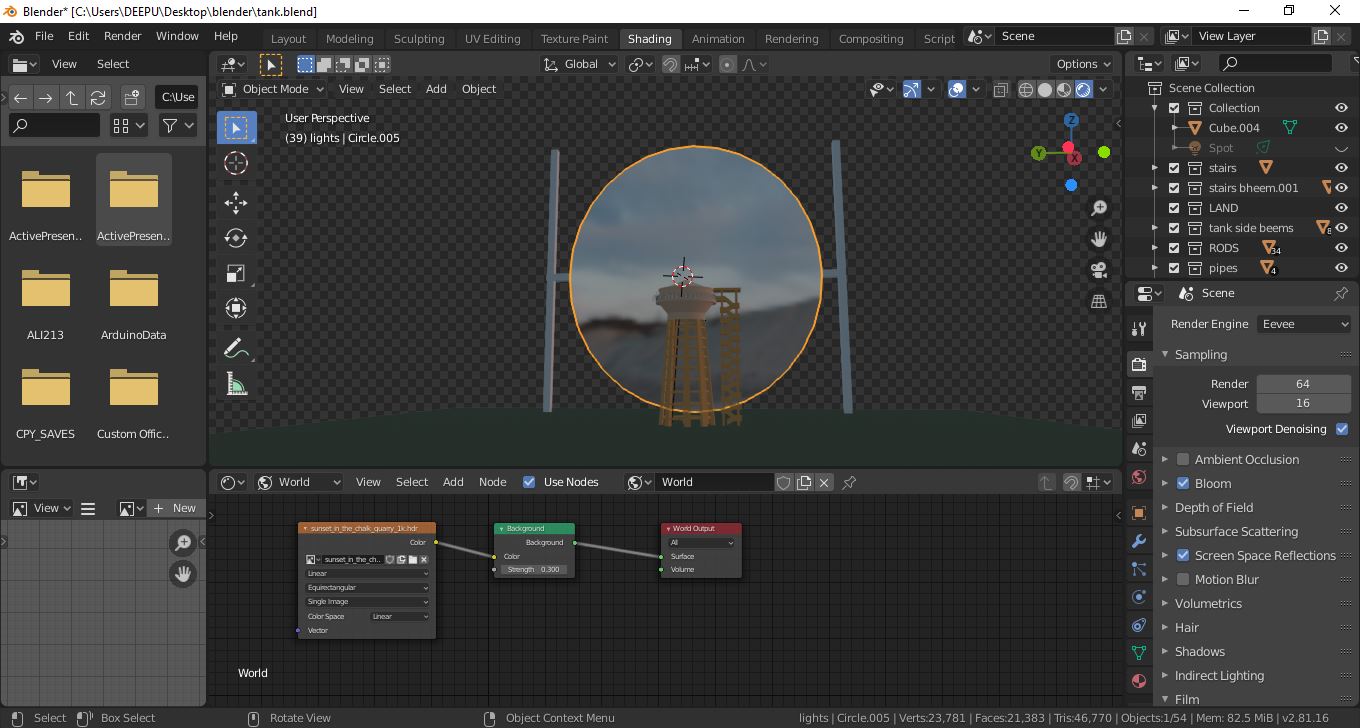Screen dimensions: 1360x728
Task: Click the New image button
Action: (174, 508)
